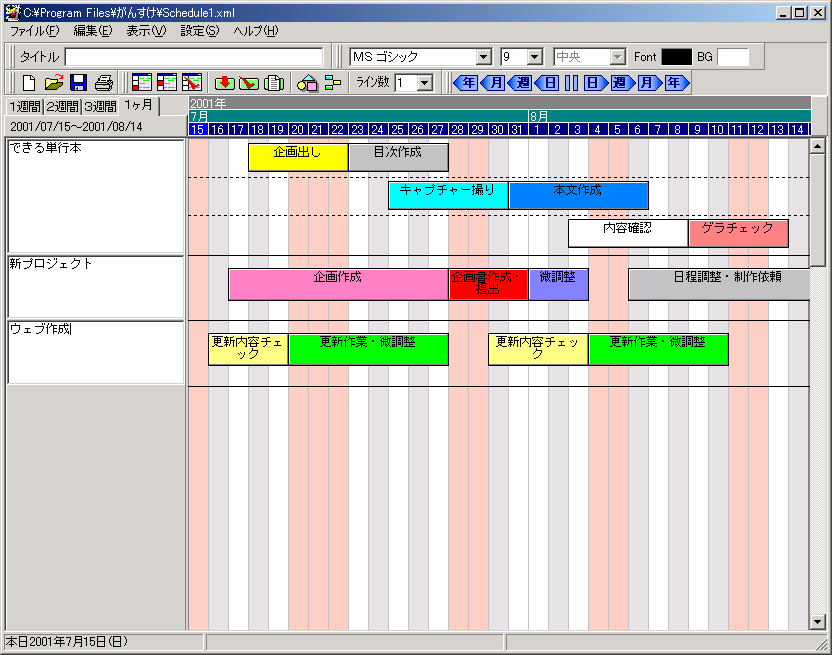Go back one day with left 日 arrow
The image size is (832, 655).
547,83
